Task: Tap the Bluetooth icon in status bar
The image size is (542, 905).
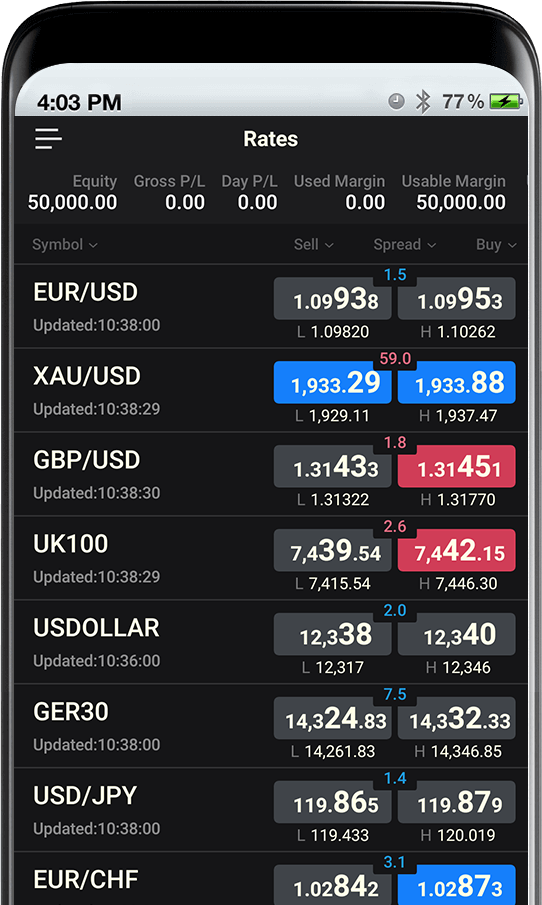Action: pos(424,102)
